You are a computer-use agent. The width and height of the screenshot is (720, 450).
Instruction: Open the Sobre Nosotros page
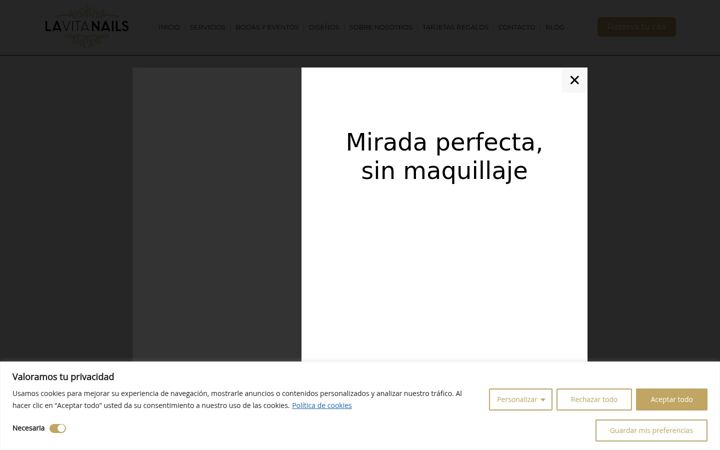click(x=381, y=28)
